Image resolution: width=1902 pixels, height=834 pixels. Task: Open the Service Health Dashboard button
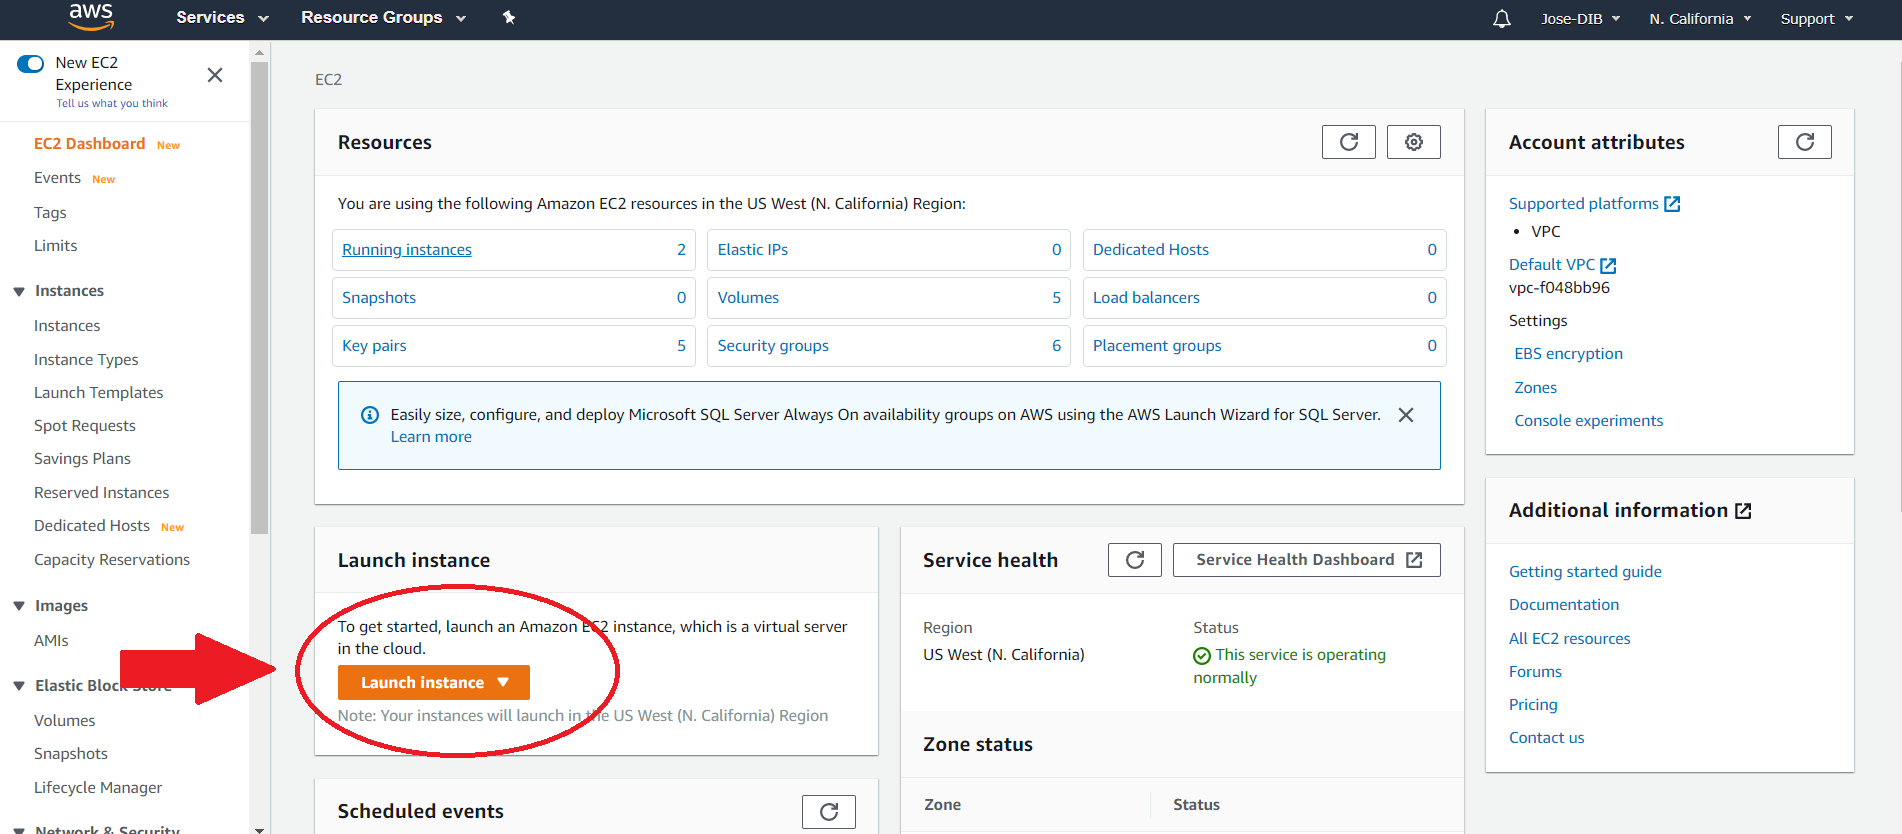point(1306,560)
